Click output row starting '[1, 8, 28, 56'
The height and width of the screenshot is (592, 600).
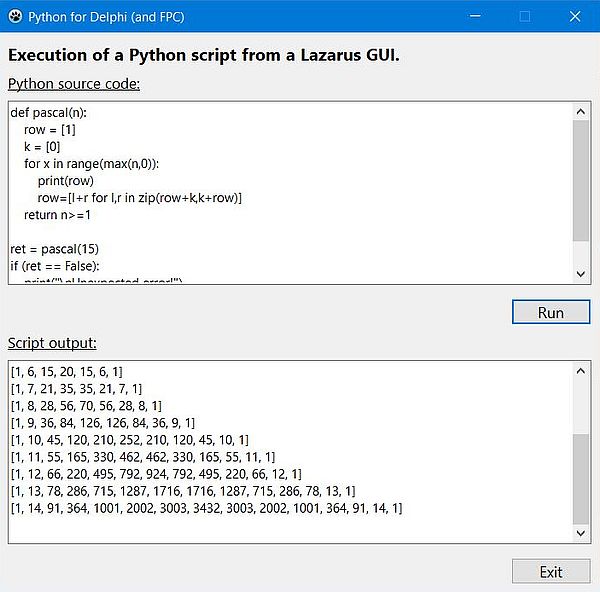tap(86, 406)
